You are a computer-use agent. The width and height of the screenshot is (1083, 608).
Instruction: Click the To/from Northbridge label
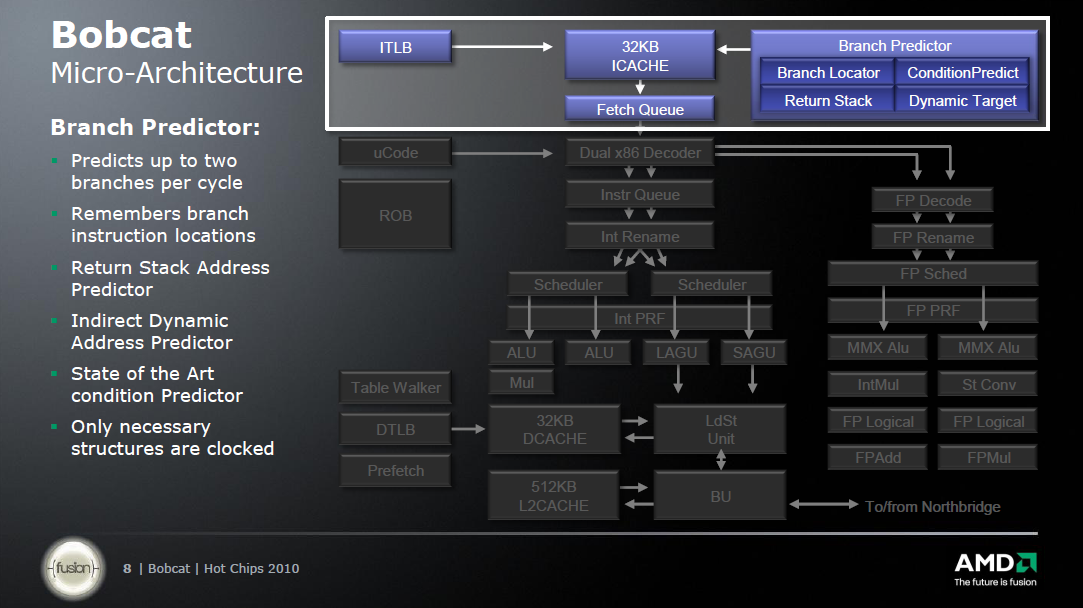pyautogui.click(x=932, y=507)
